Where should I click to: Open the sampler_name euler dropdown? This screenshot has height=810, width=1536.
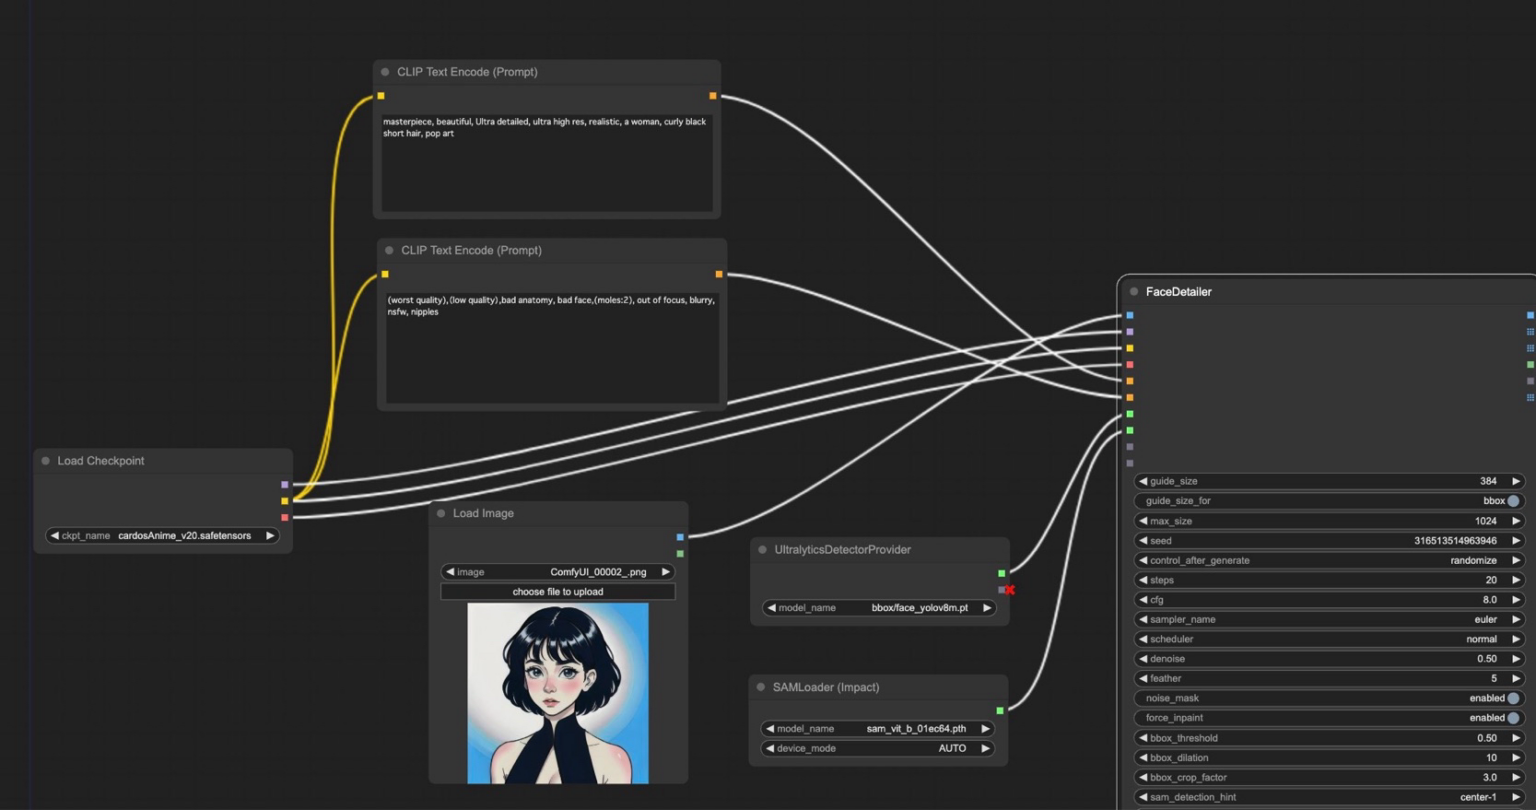pos(1328,620)
